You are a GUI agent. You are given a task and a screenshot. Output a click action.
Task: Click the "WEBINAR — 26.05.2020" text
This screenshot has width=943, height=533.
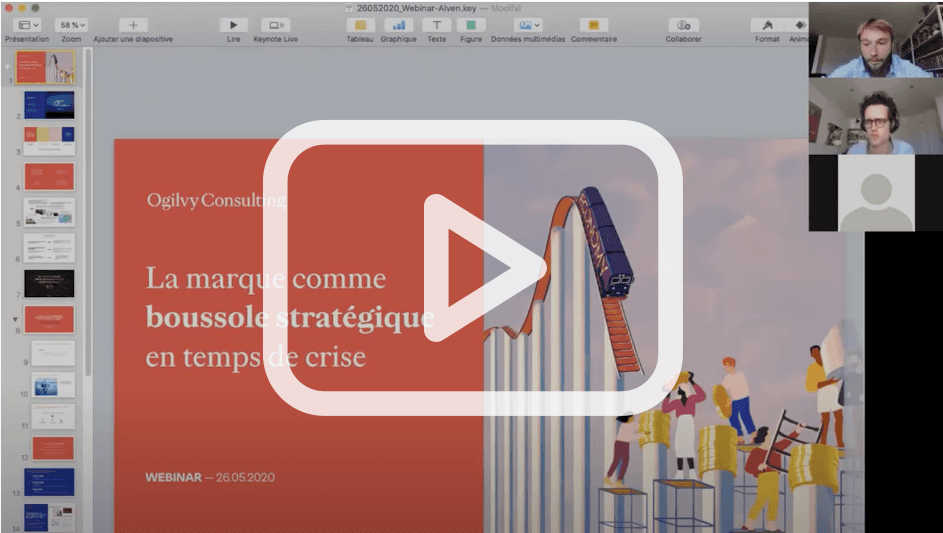[210, 478]
